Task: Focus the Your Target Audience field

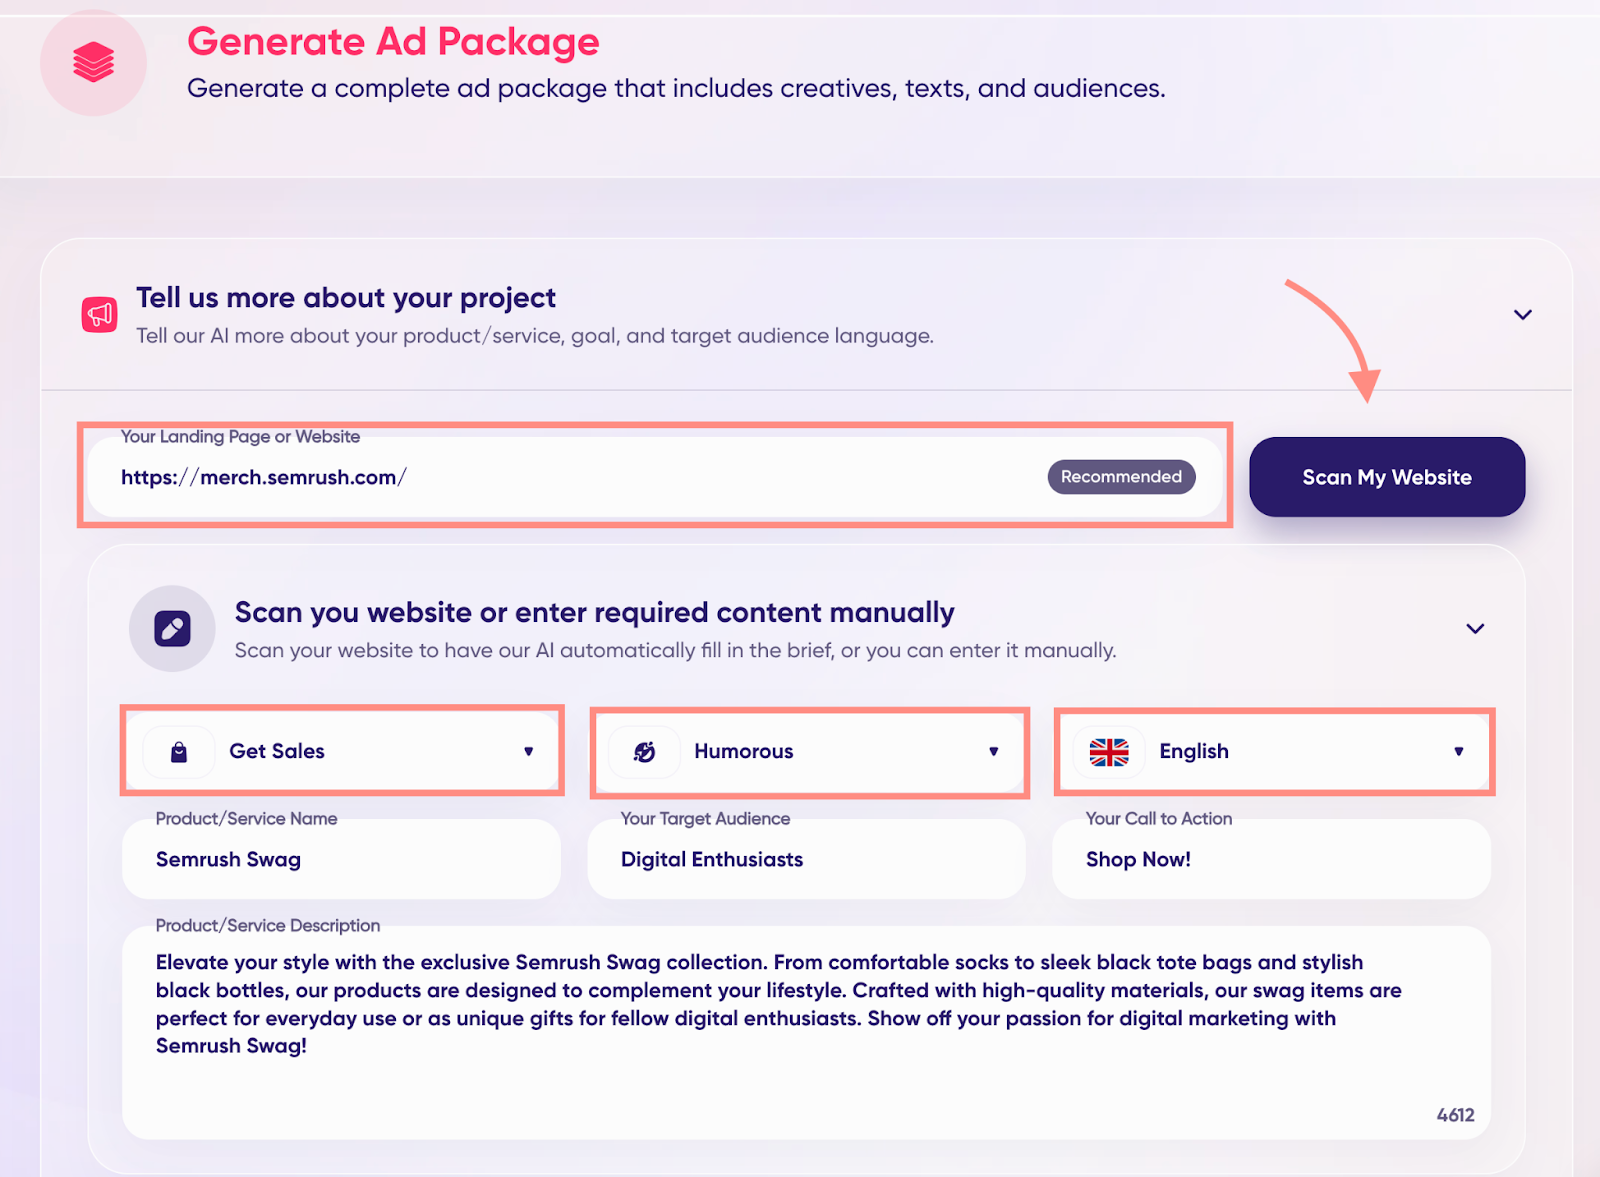Action: (806, 860)
